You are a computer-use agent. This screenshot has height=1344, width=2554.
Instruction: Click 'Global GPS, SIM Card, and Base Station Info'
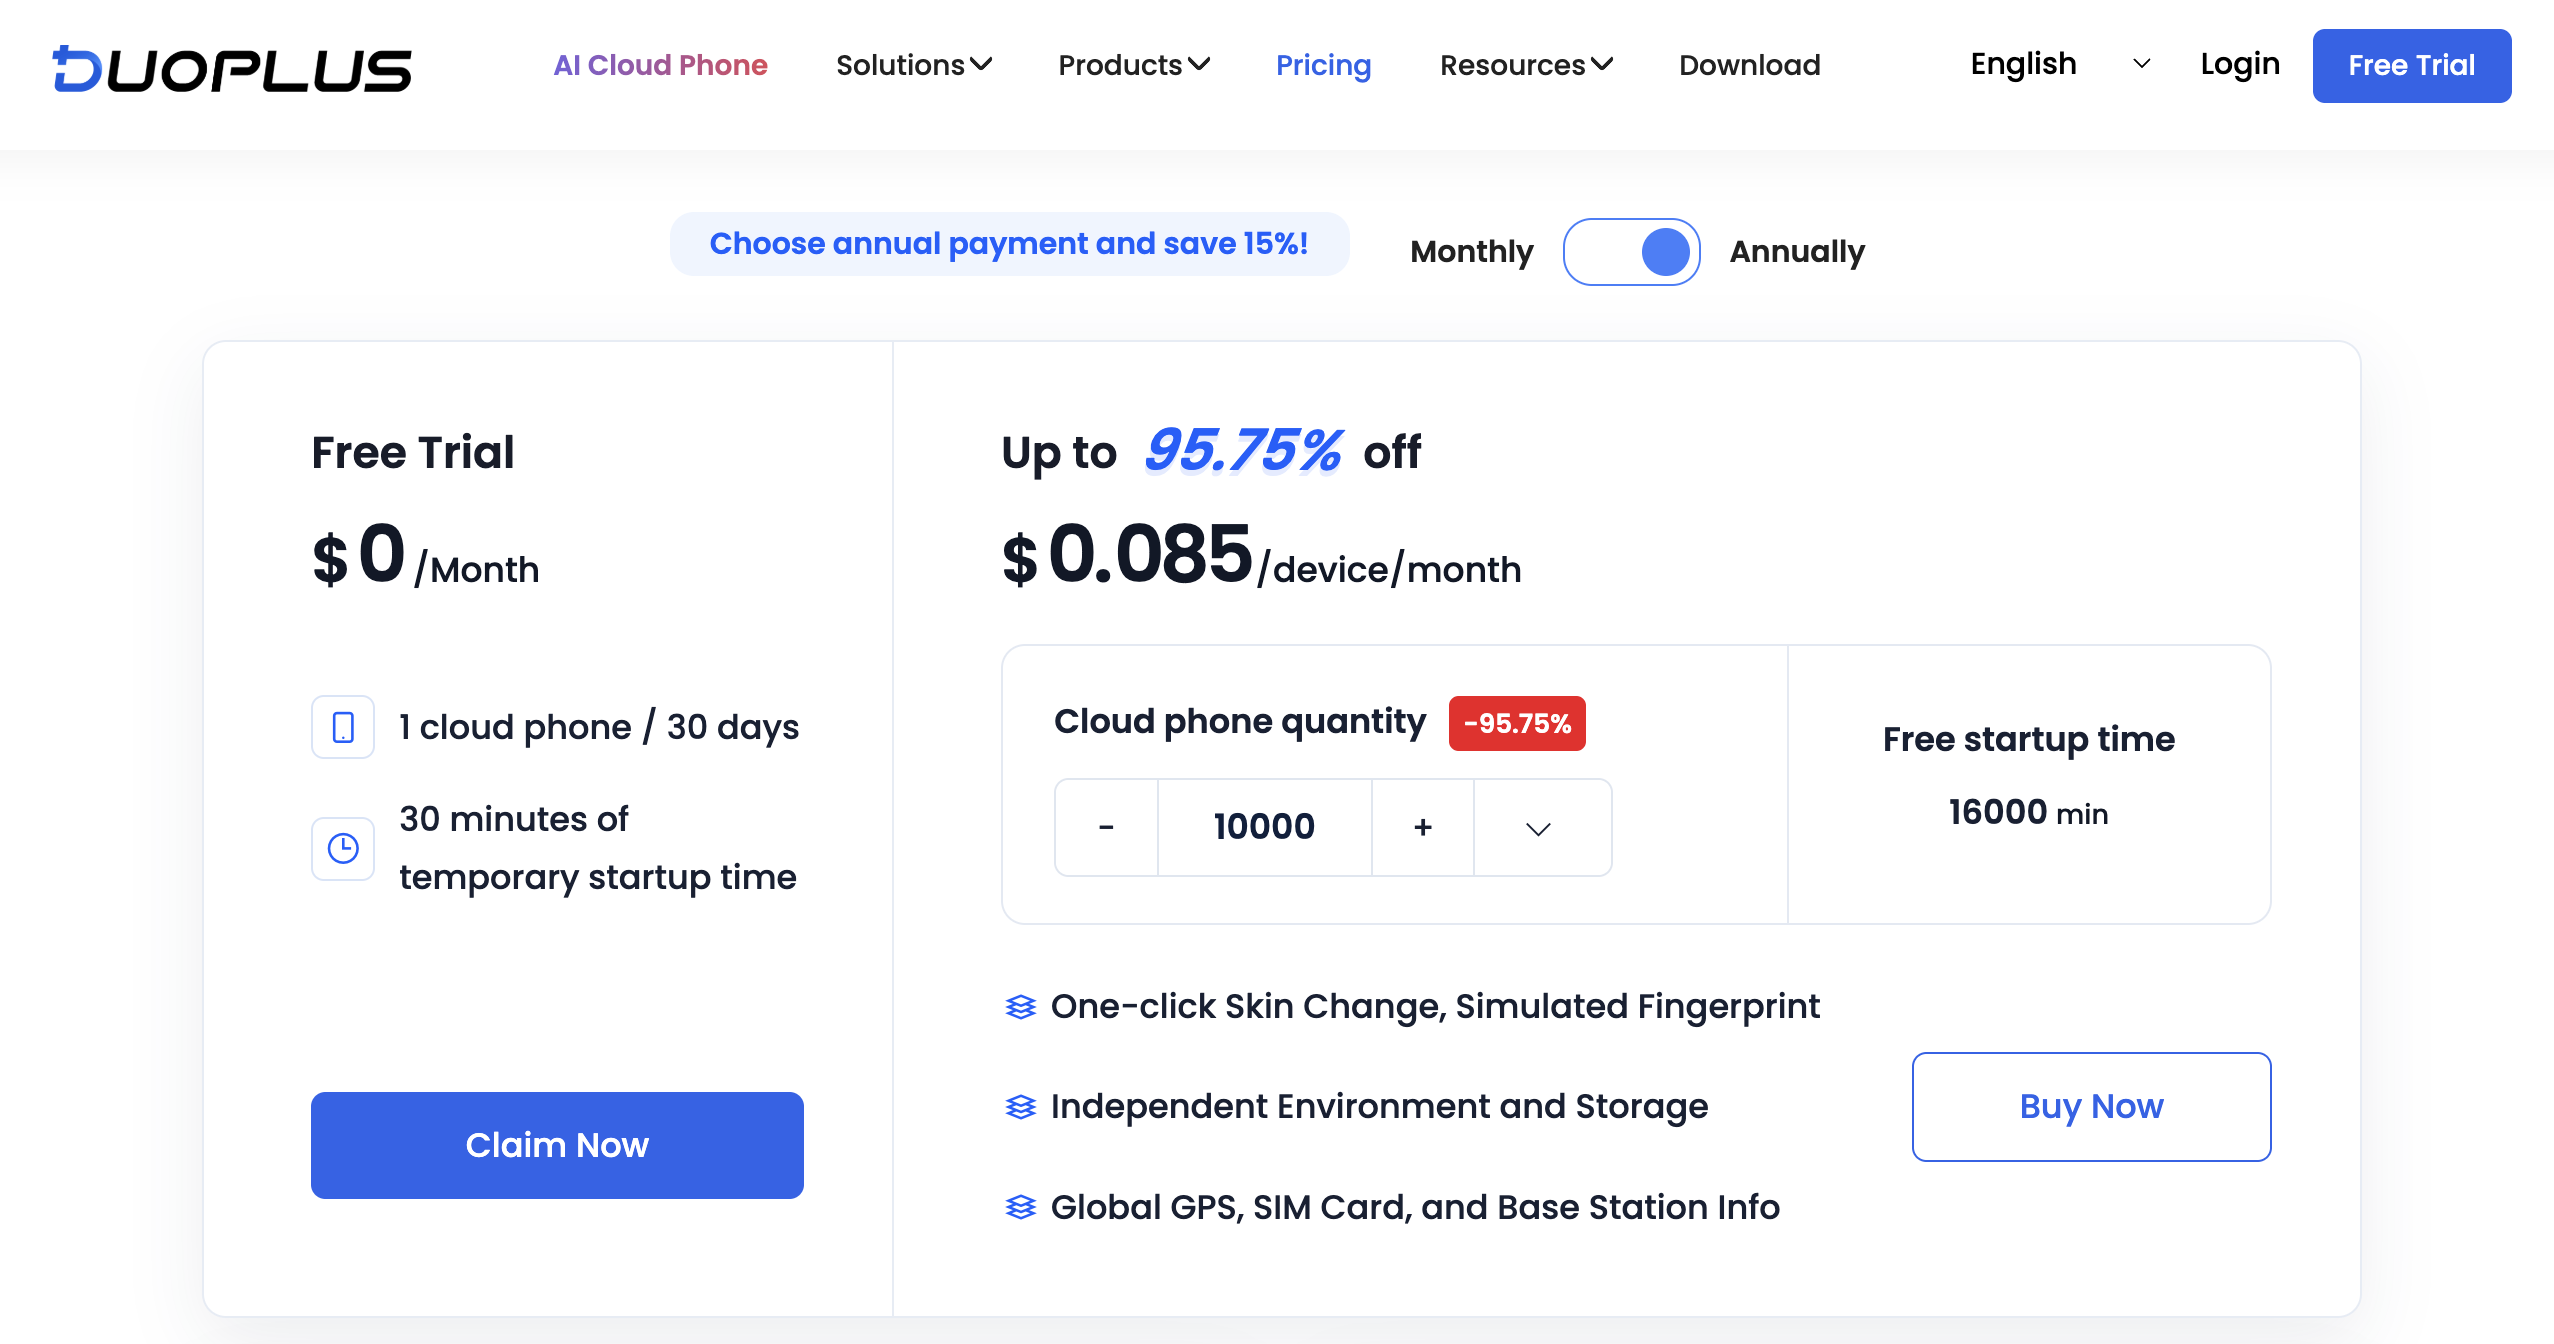[x=1415, y=1207]
